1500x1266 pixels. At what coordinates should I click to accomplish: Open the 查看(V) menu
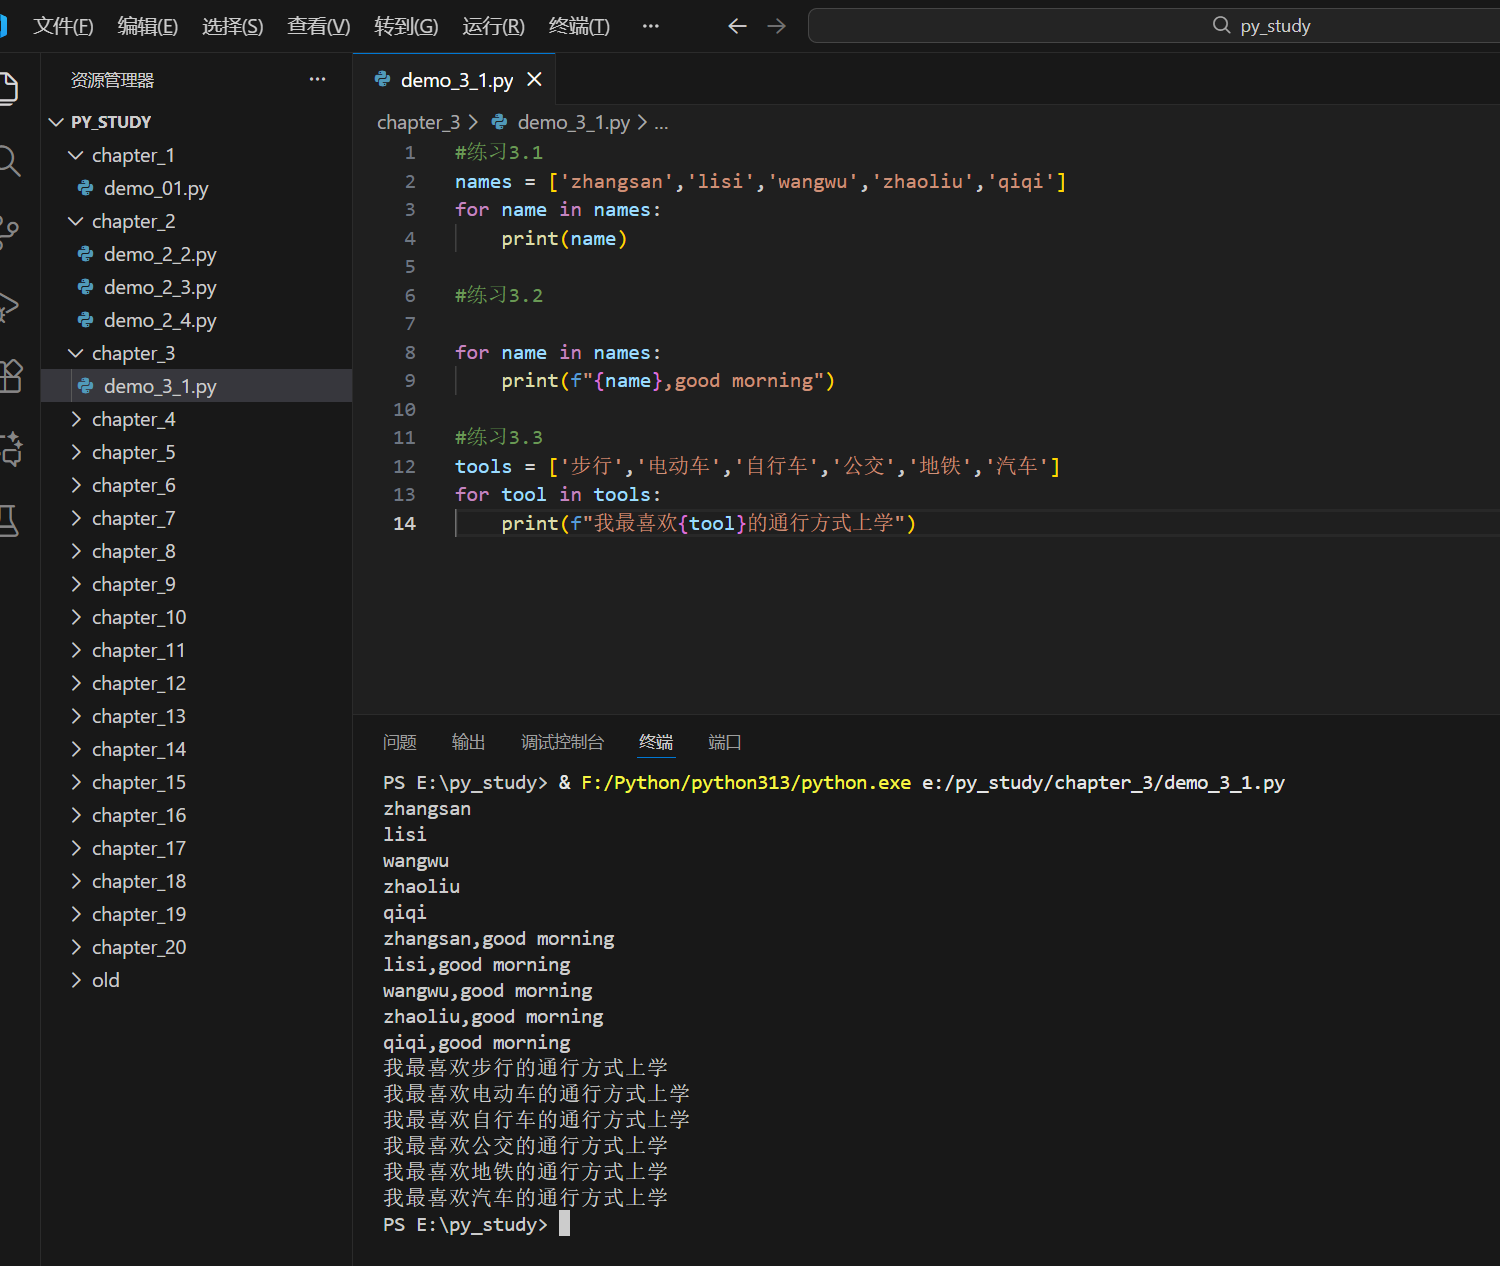(x=319, y=26)
